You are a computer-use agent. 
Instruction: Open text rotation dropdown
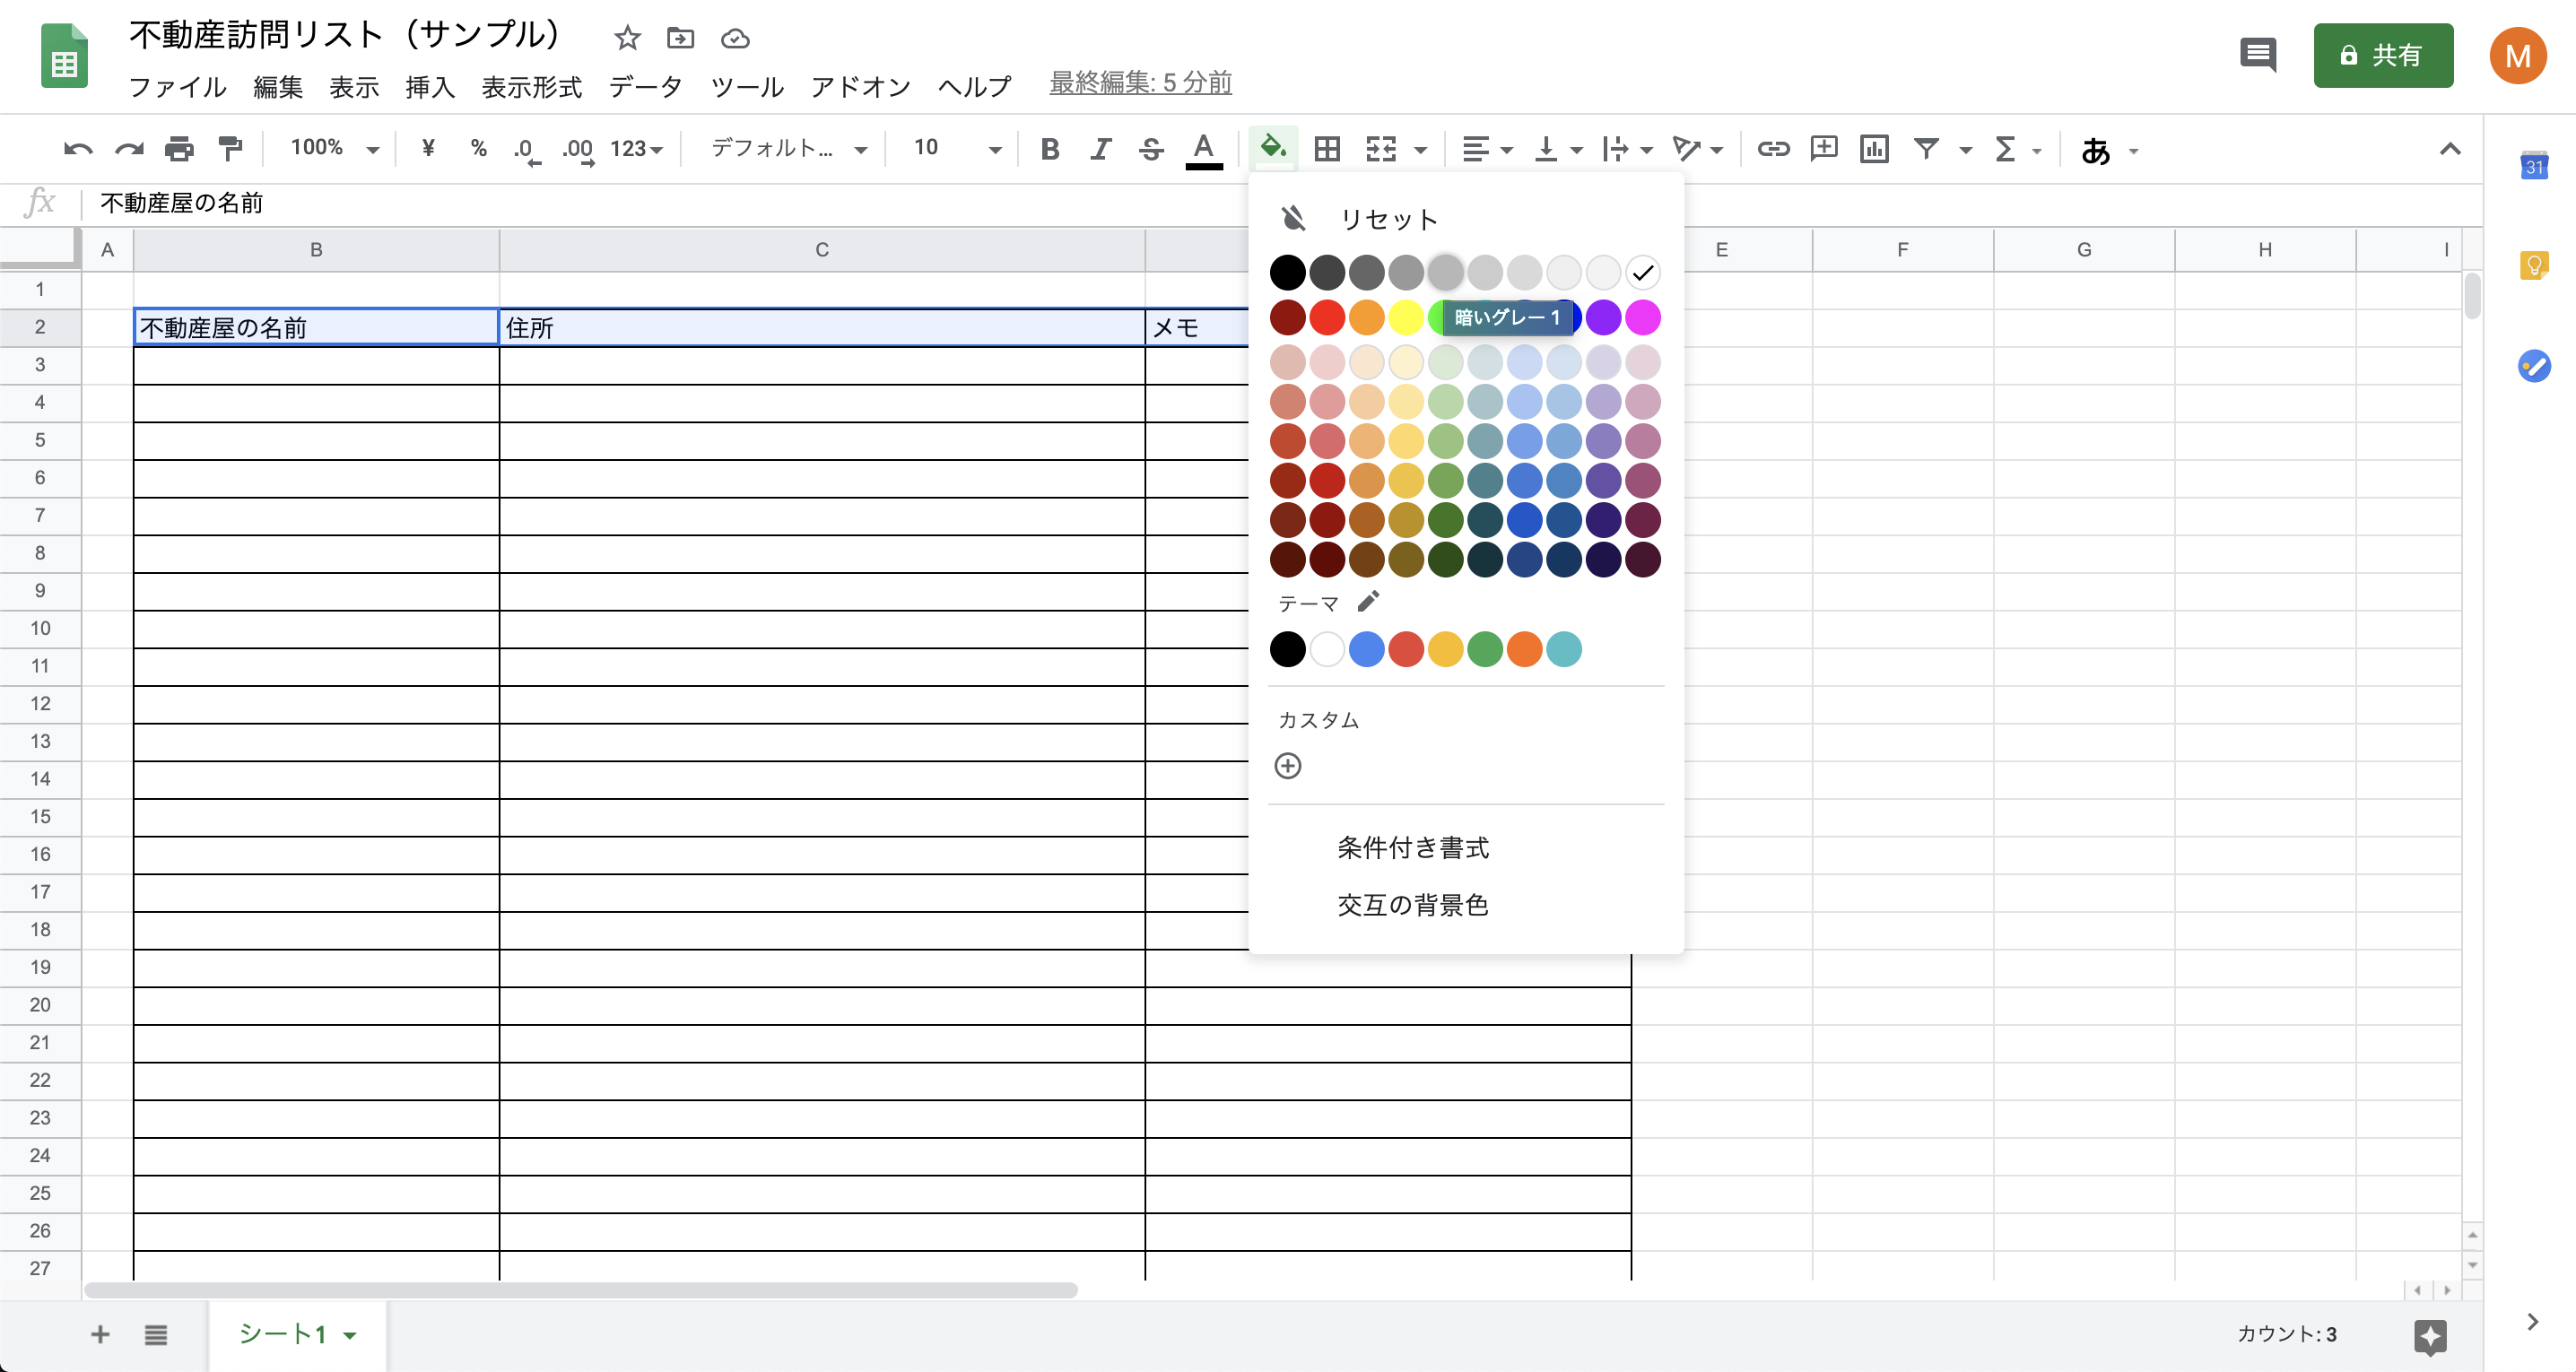1697,149
